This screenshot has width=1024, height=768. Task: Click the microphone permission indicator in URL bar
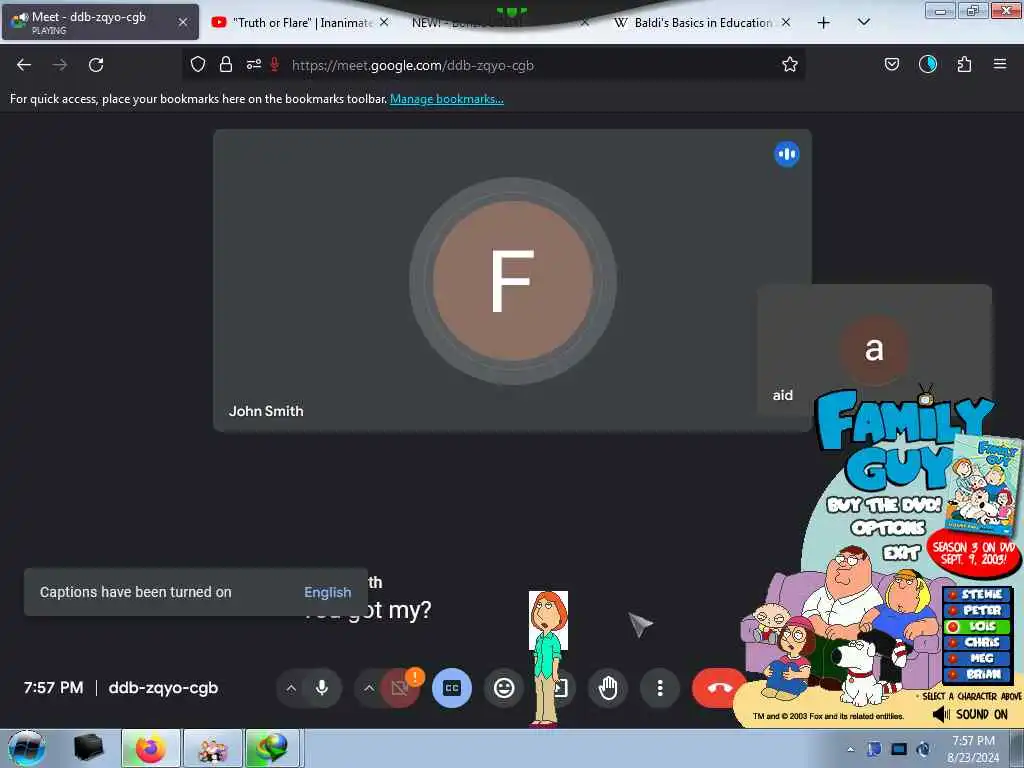[275, 65]
